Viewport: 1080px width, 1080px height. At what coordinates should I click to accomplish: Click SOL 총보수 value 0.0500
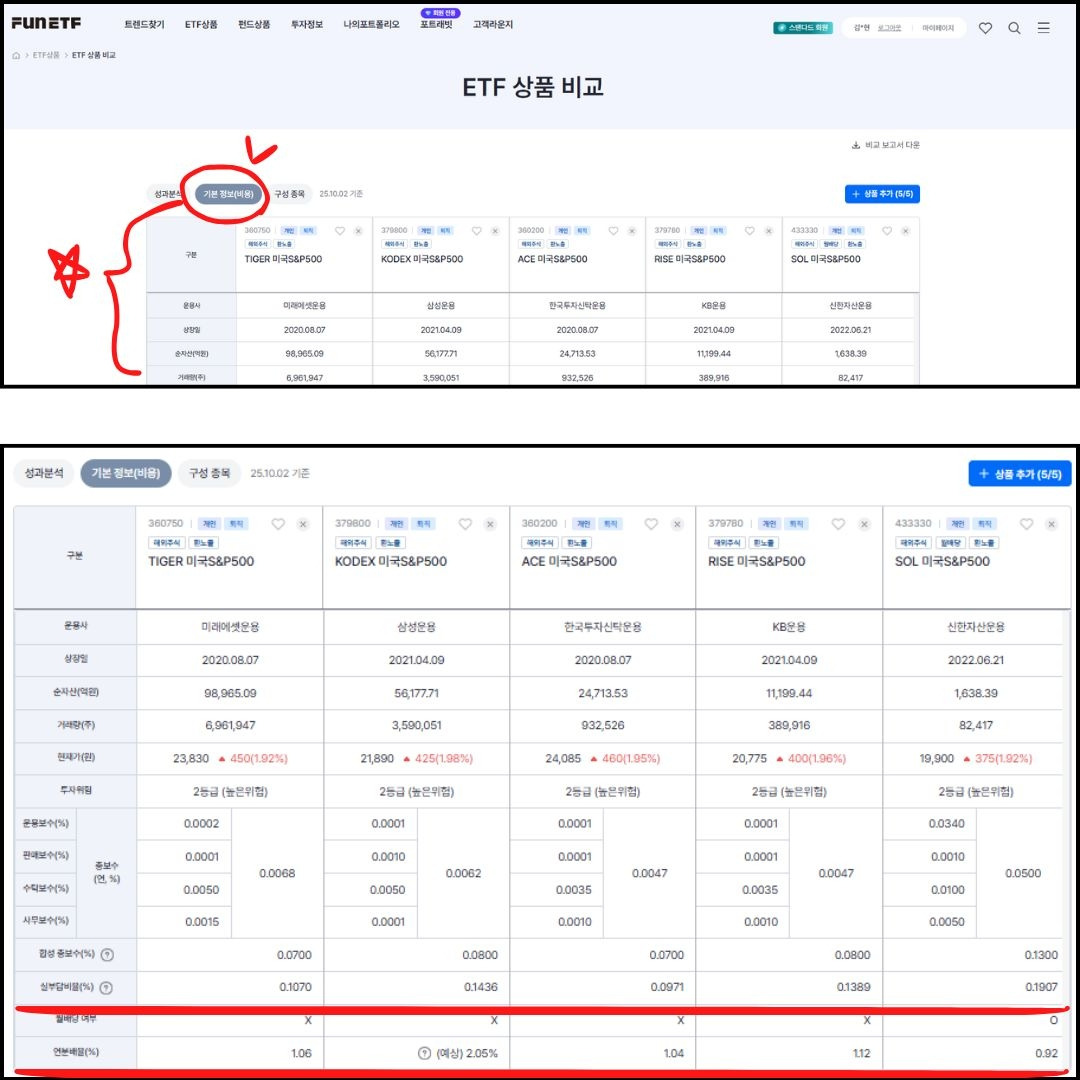[x=1023, y=873]
